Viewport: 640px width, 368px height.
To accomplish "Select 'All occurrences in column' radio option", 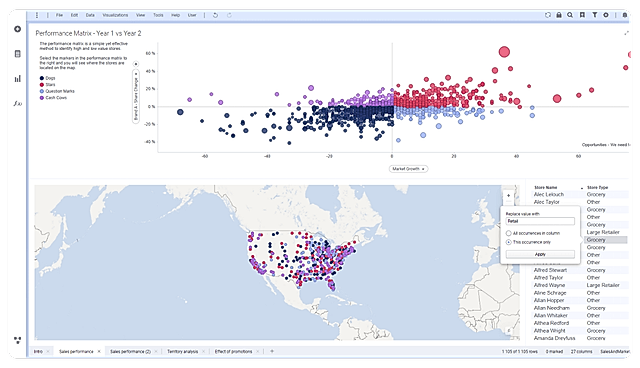I will 509,233.
